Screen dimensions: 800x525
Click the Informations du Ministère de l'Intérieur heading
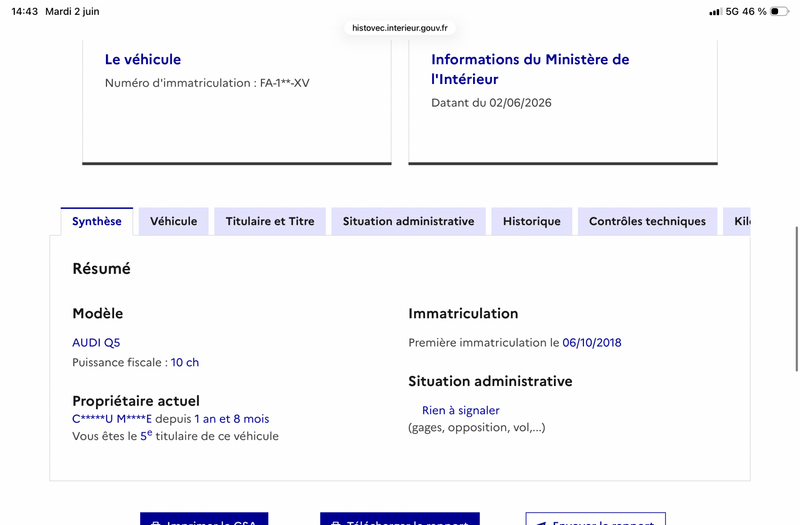pos(530,69)
